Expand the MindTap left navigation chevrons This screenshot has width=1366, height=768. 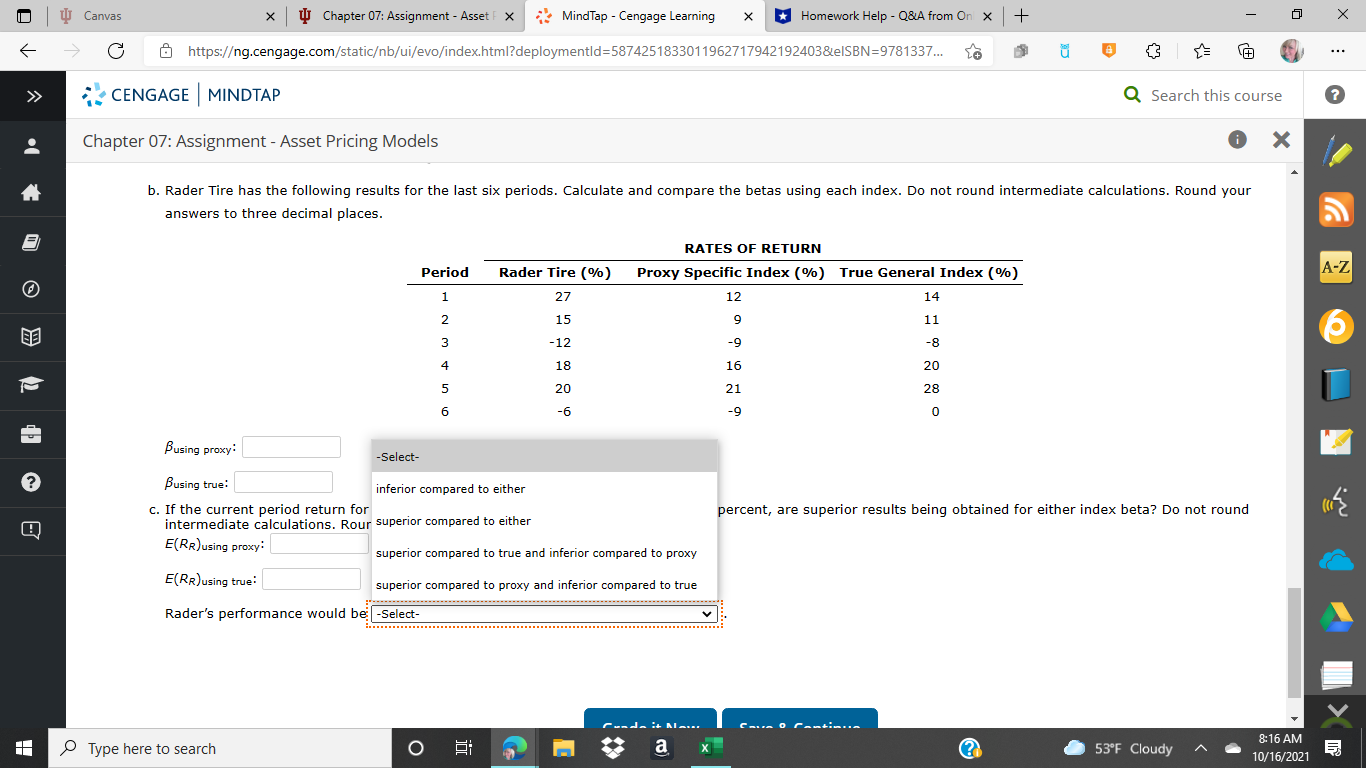[33, 96]
